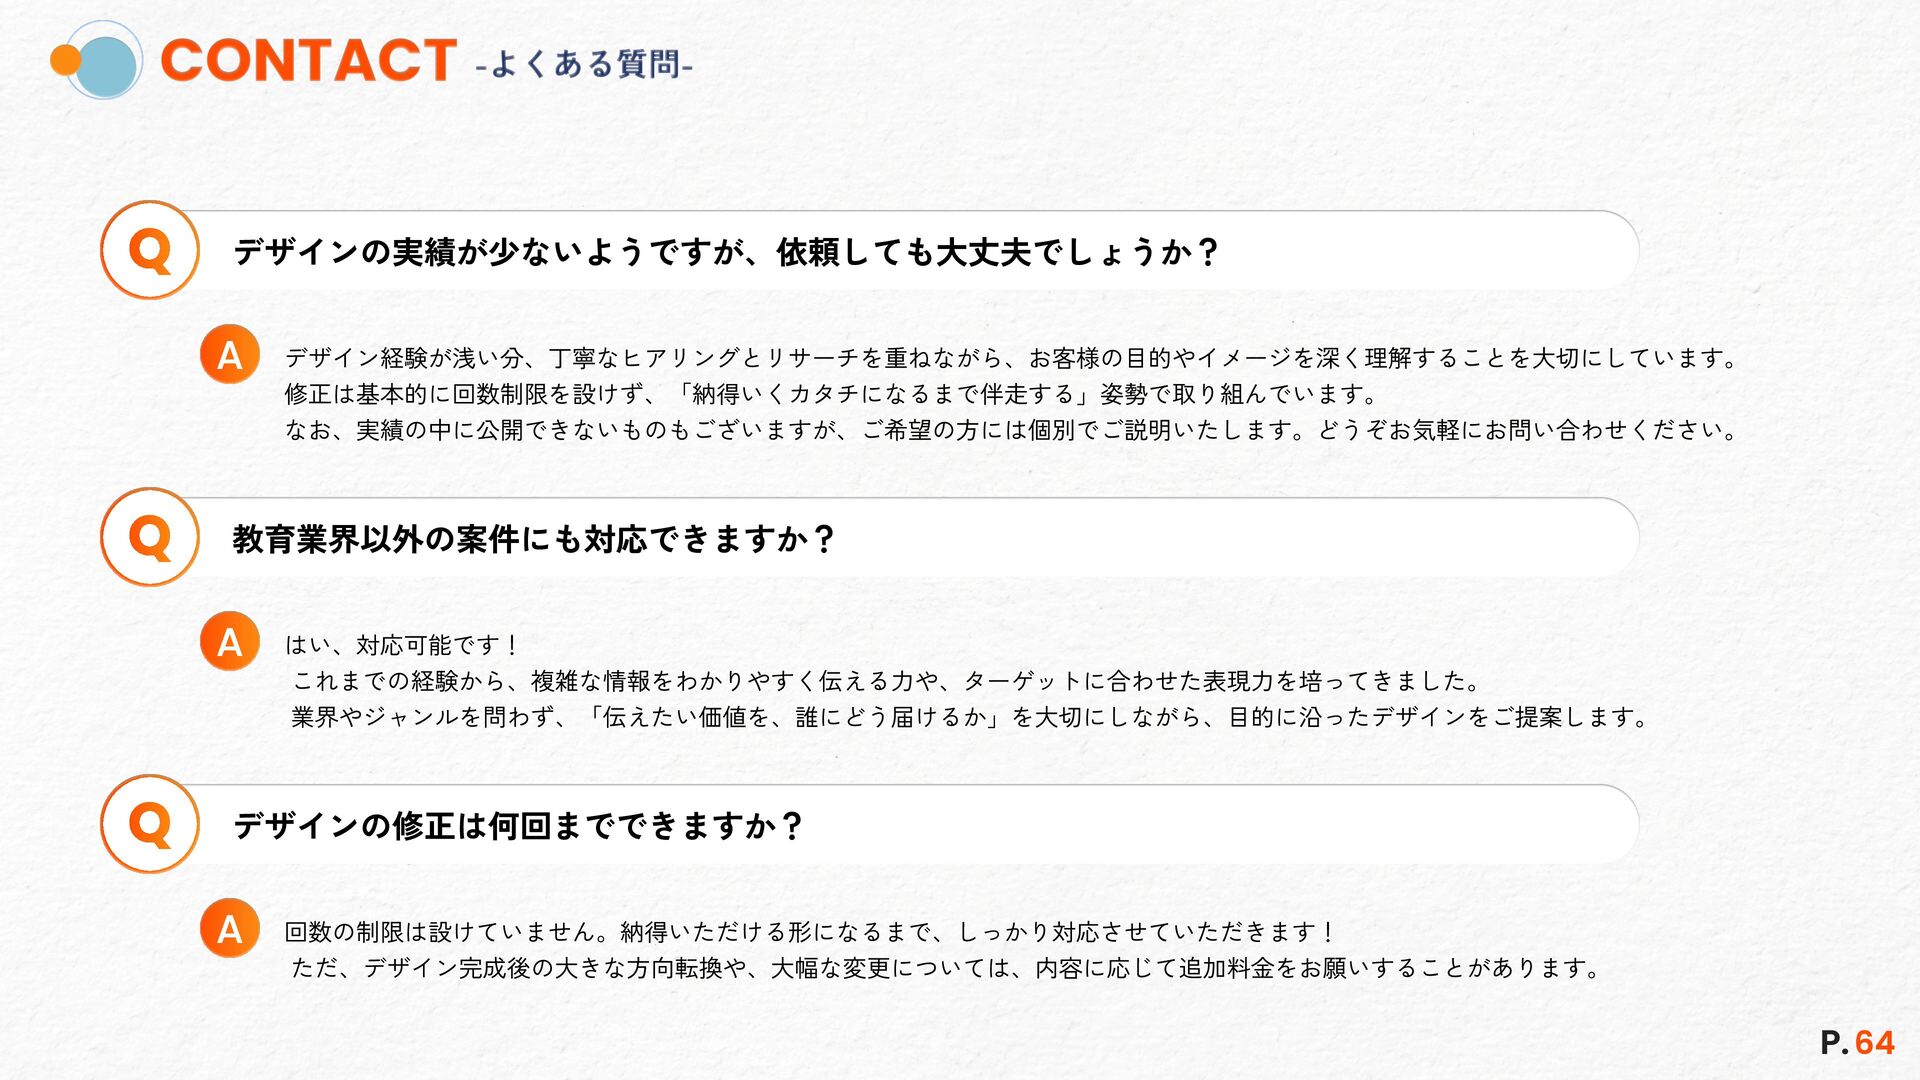Click the orange CONTACT heading
The width and height of the screenshot is (1920, 1080).
point(308,60)
